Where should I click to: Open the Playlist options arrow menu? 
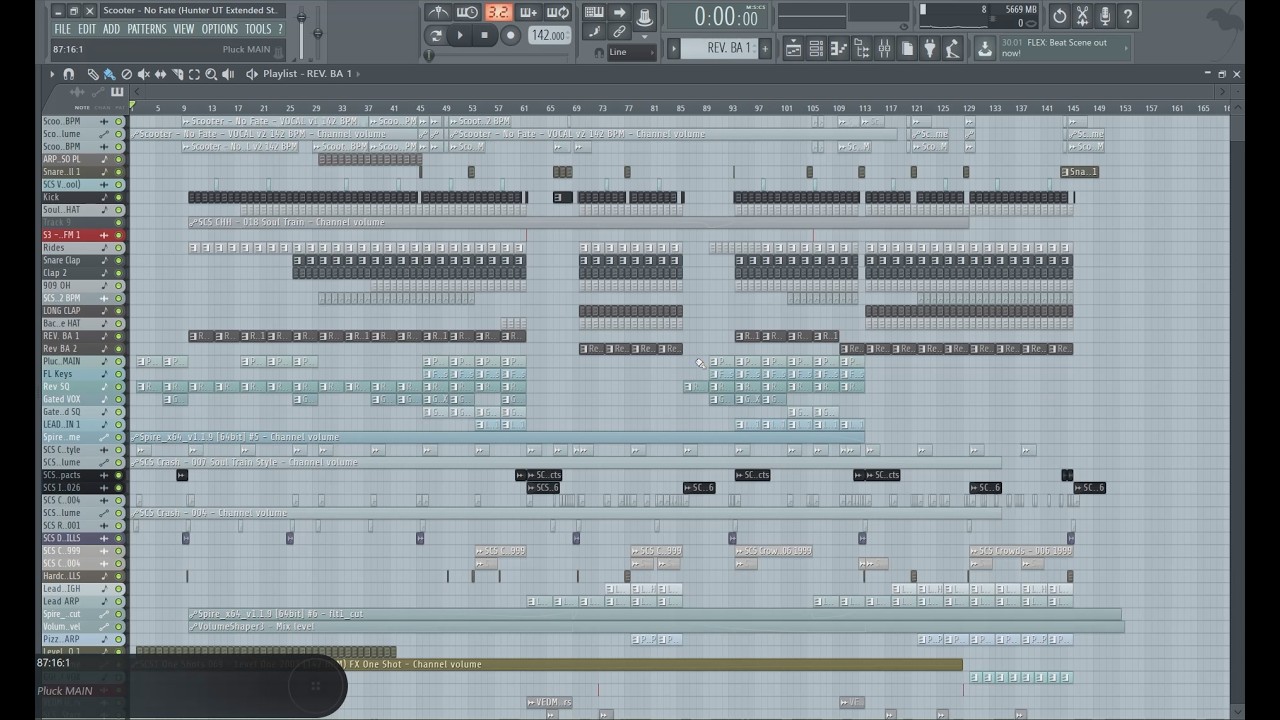(x=52, y=74)
